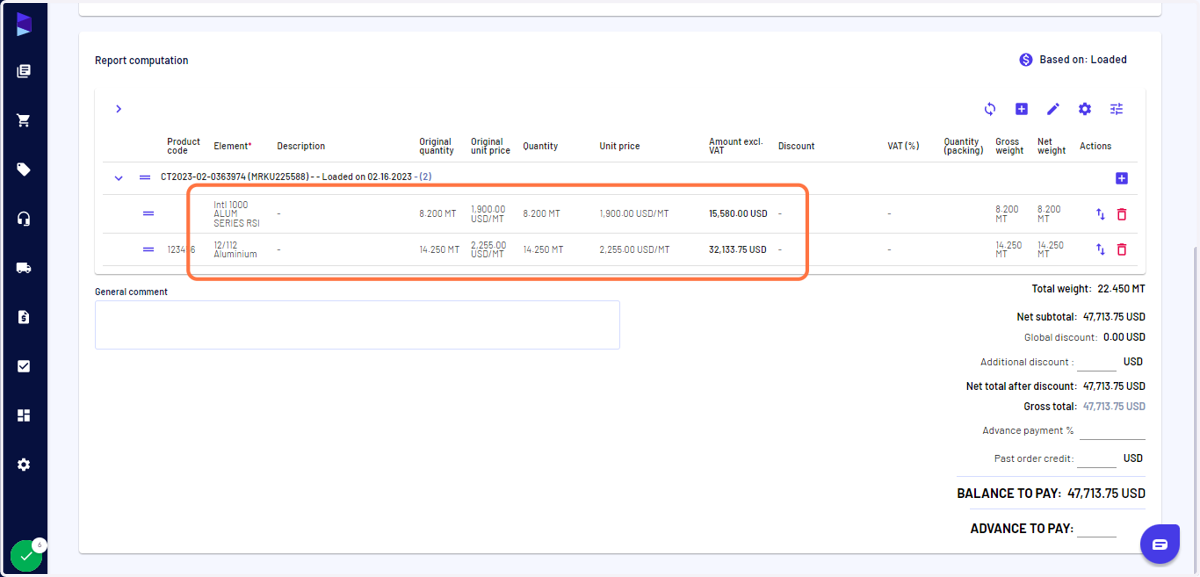Click the Description column header
This screenshot has height=577, width=1200.
[301, 146]
